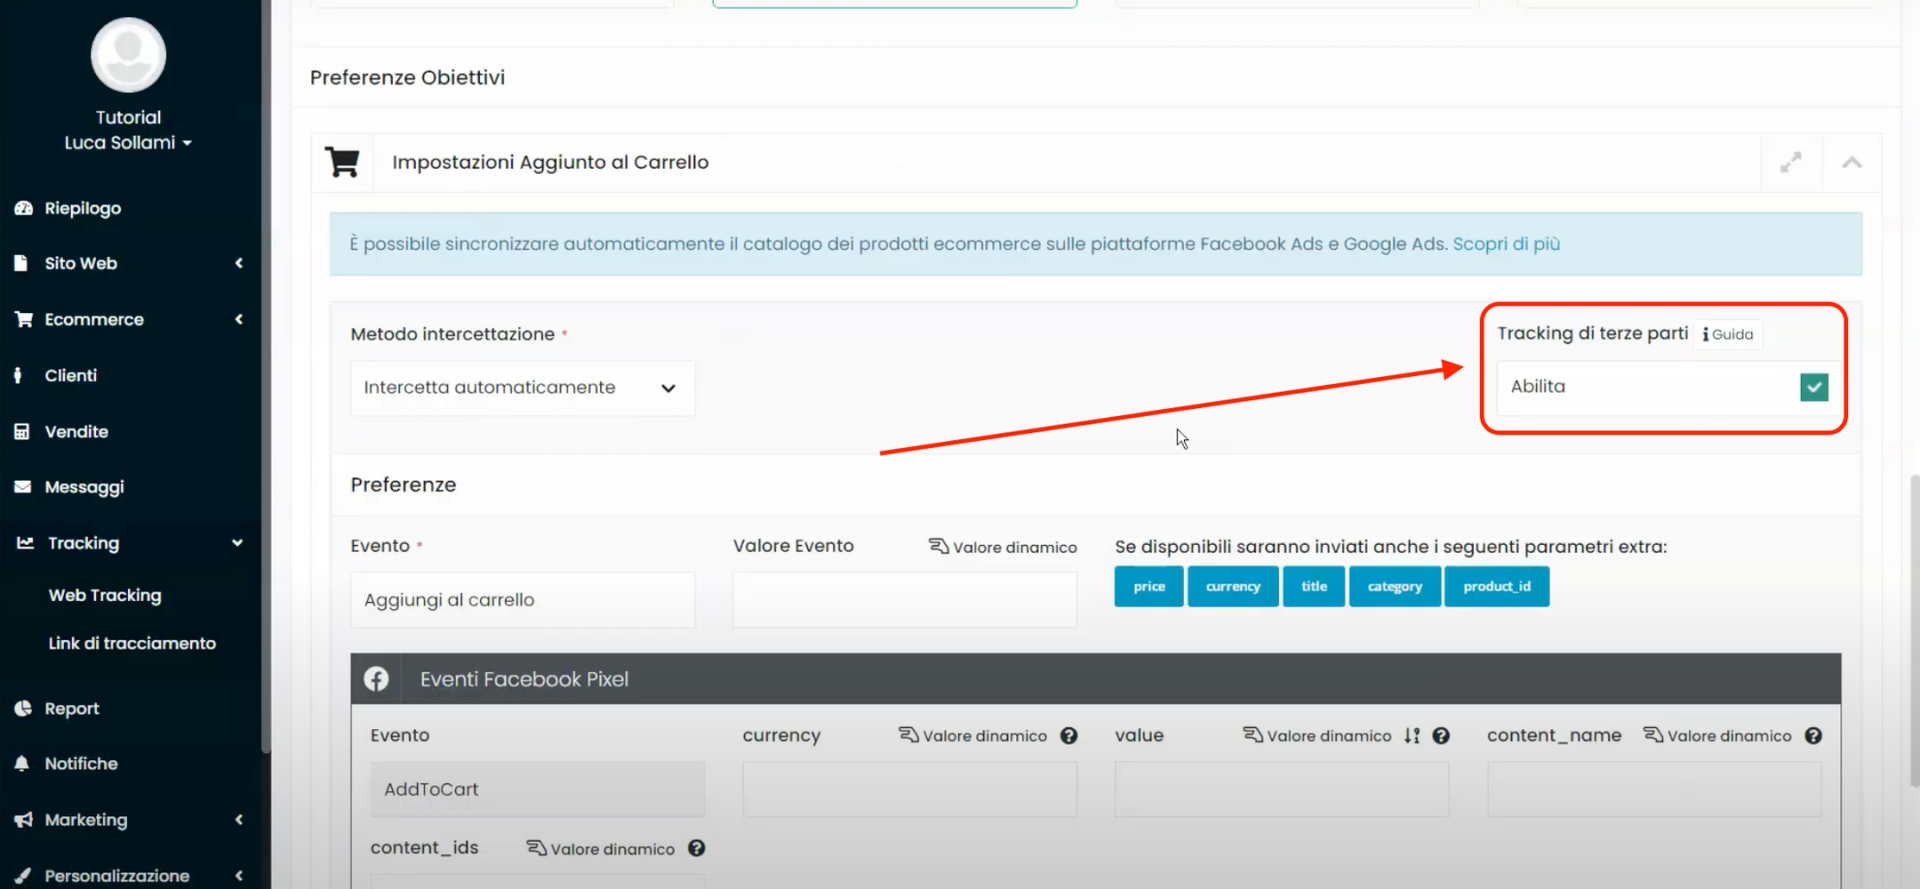The height and width of the screenshot is (889, 1920).
Task: Click the Facebook logo icon
Action: [x=376, y=679]
